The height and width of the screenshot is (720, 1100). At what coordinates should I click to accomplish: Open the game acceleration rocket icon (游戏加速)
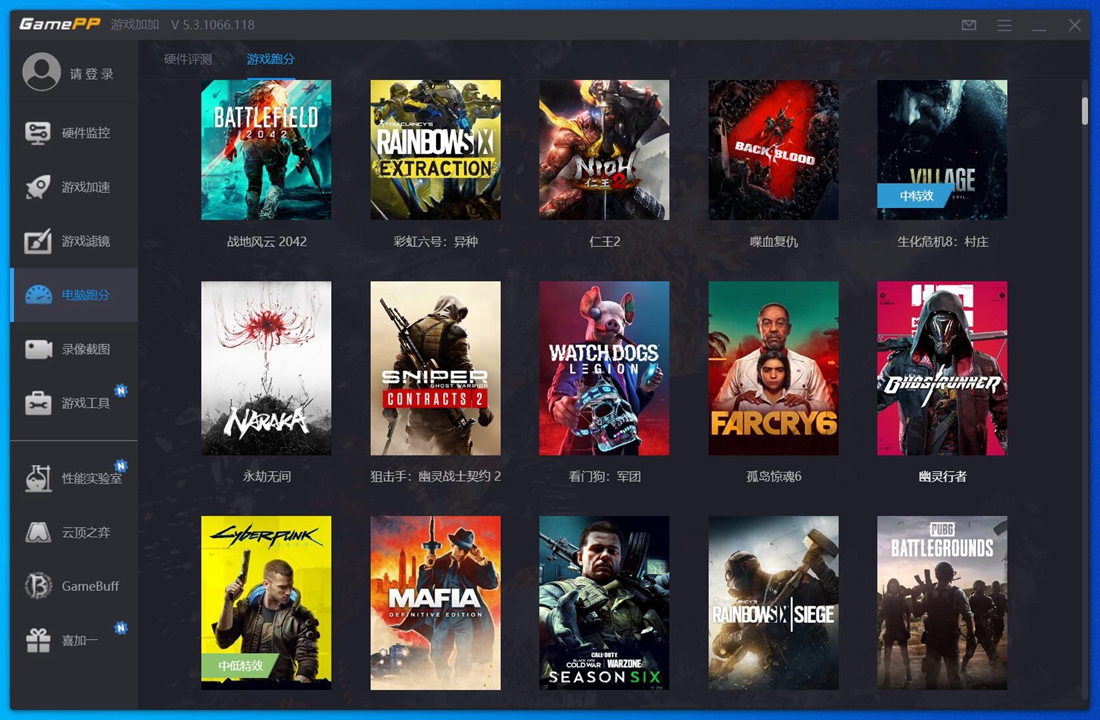pos(38,187)
